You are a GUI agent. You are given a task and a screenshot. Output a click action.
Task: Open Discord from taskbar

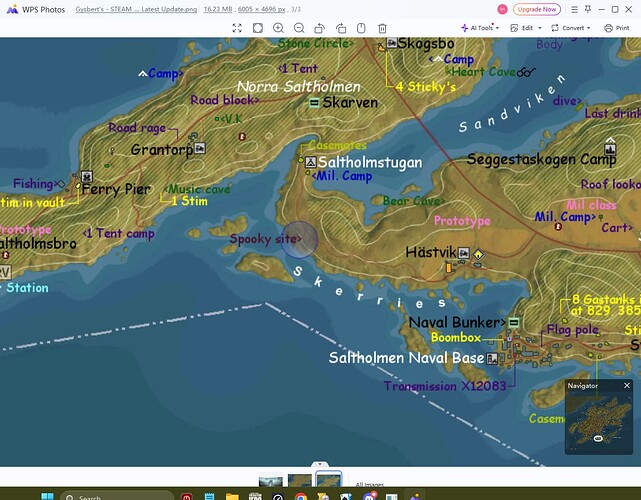pos(369,496)
